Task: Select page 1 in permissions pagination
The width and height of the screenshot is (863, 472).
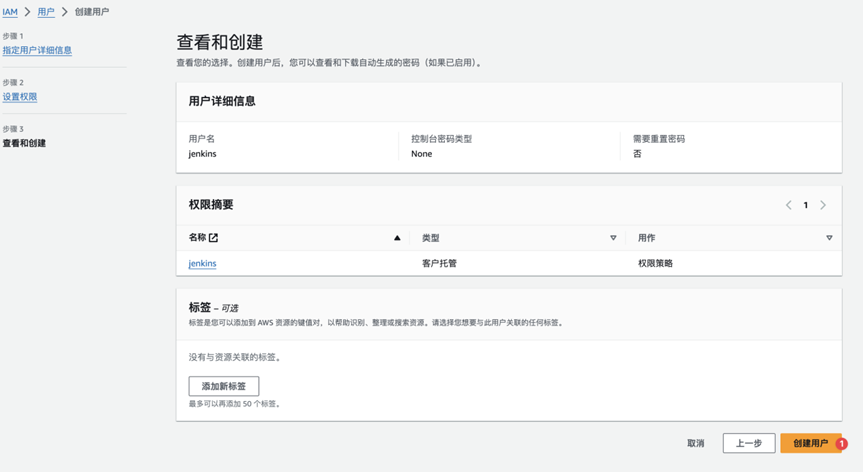Action: [x=806, y=205]
